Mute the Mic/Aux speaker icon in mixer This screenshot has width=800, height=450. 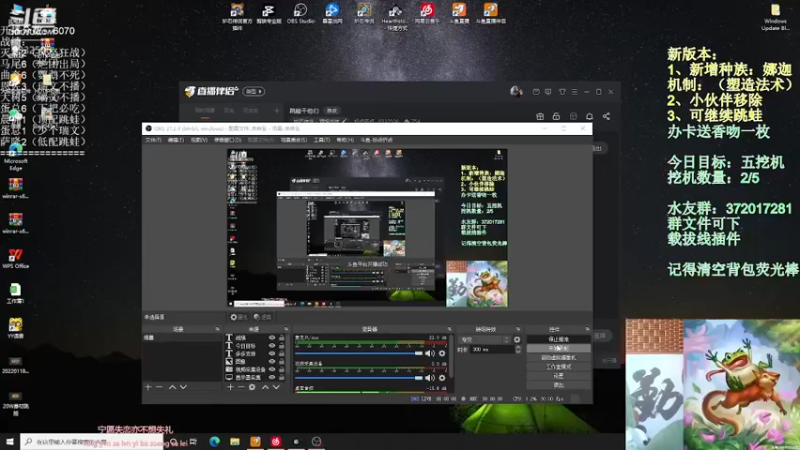[x=430, y=353]
